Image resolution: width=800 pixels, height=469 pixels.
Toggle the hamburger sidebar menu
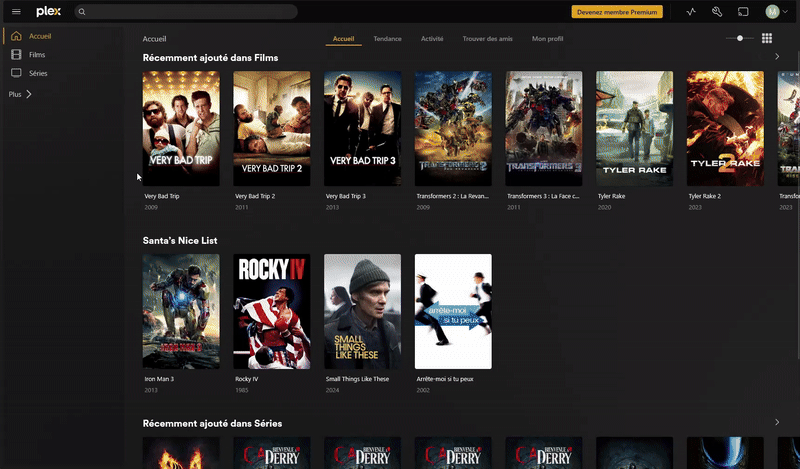[16, 12]
